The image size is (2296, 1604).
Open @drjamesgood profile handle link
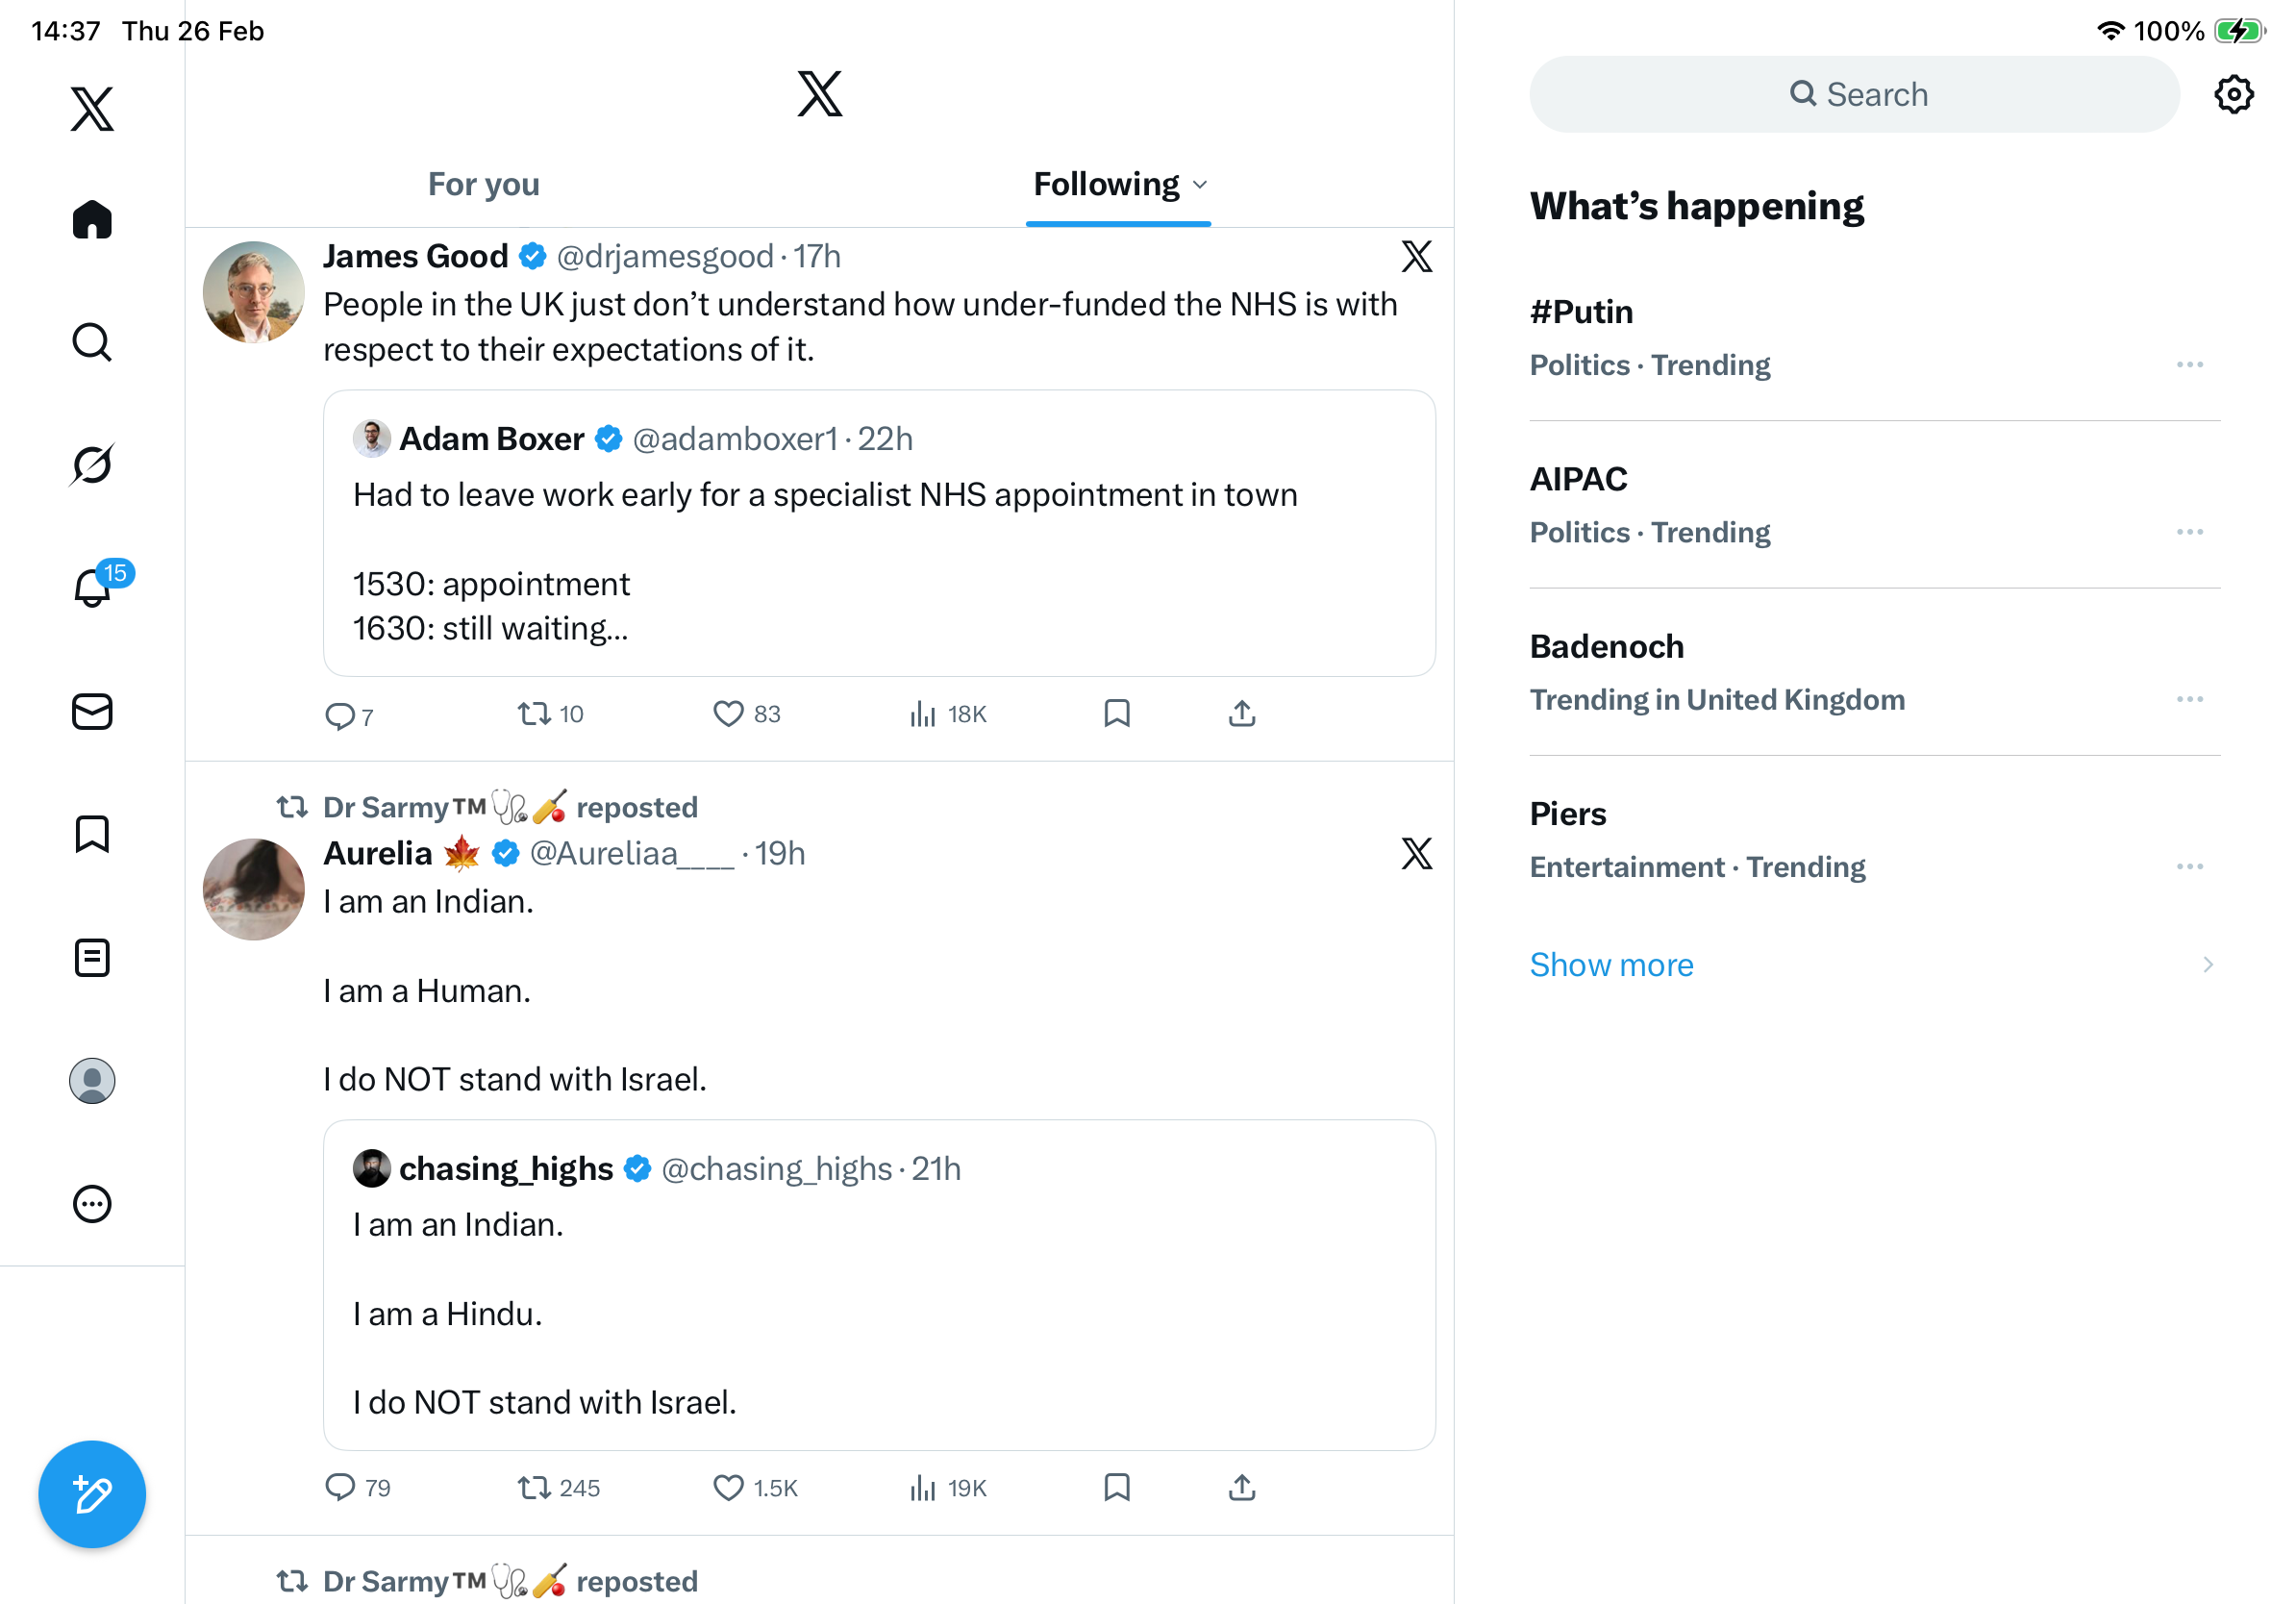coord(664,257)
